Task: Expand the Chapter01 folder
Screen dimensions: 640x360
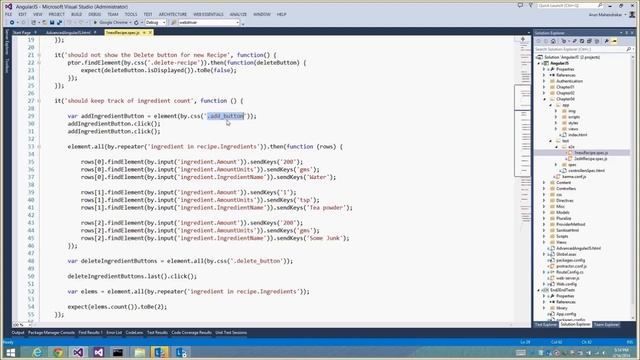Action: (x=544, y=87)
